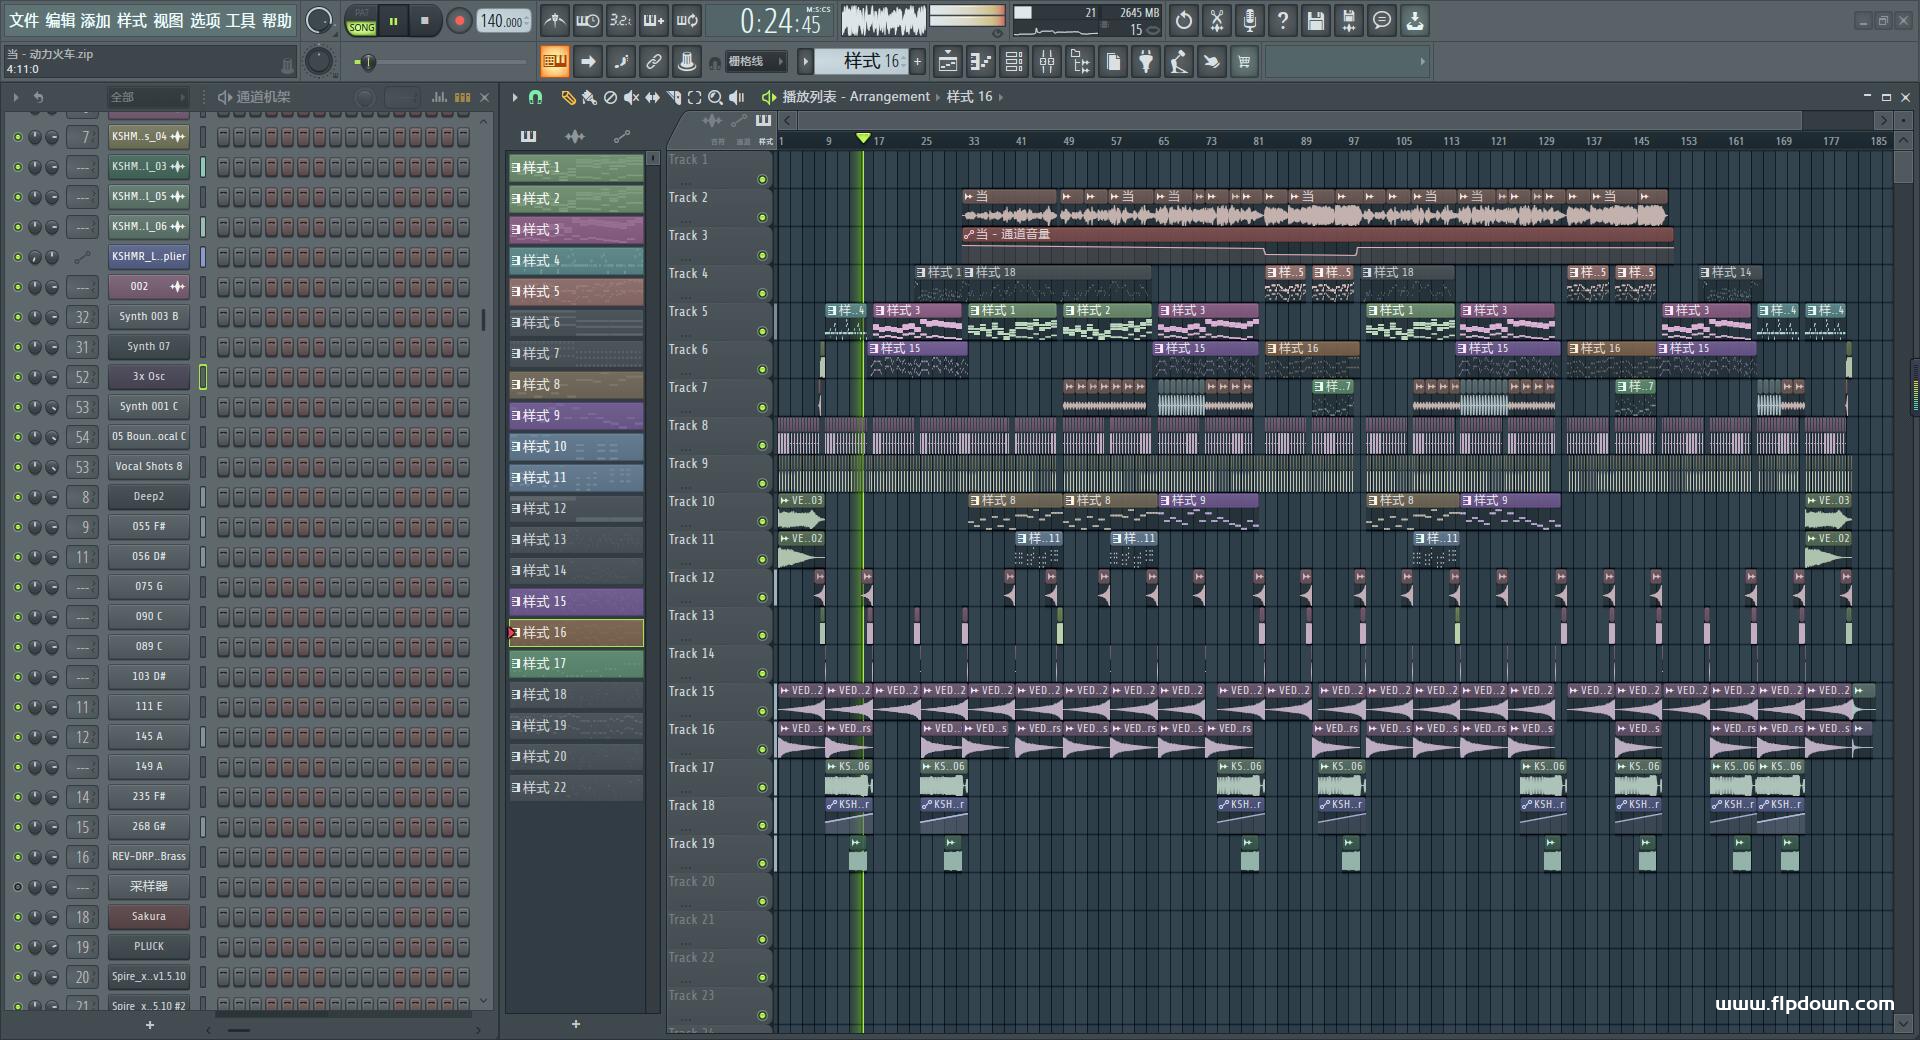Select the slice tool in playlist
The height and width of the screenshot is (1040, 1920).
click(x=674, y=97)
